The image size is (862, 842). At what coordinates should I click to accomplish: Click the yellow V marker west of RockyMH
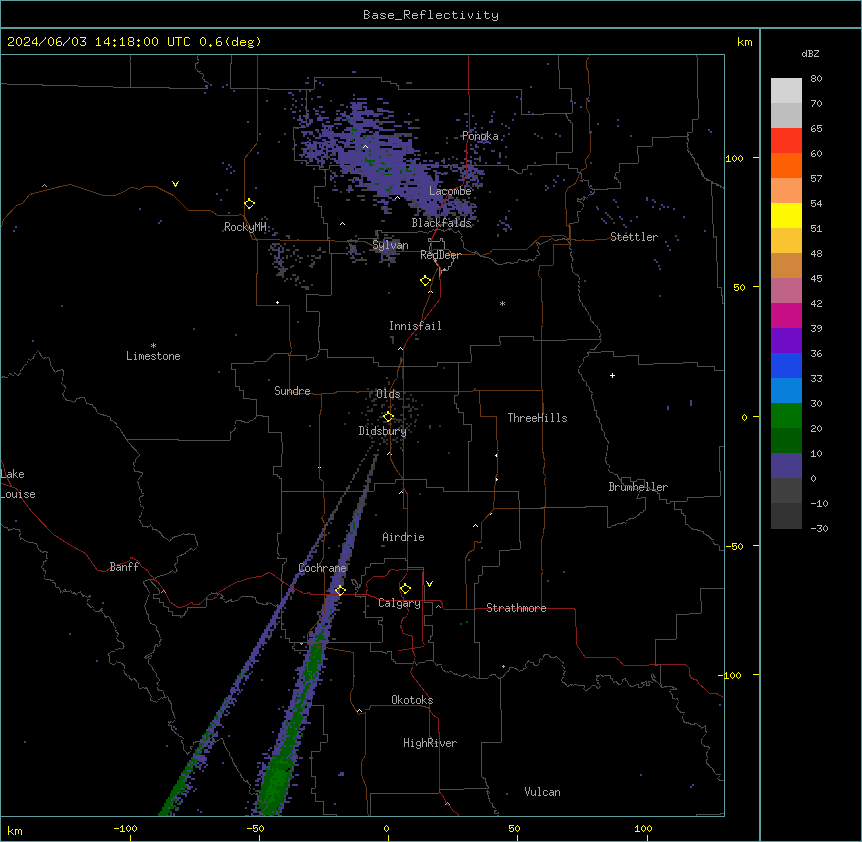[175, 184]
